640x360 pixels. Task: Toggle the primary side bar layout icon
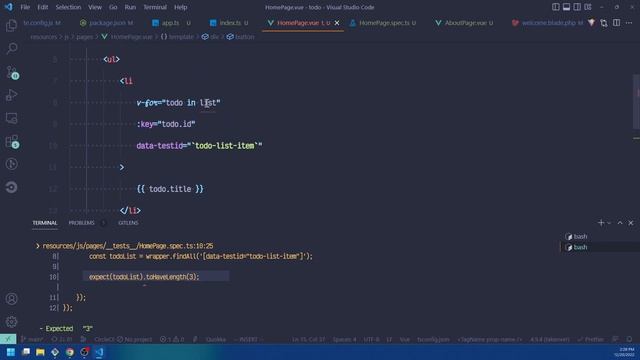click(x=556, y=7)
